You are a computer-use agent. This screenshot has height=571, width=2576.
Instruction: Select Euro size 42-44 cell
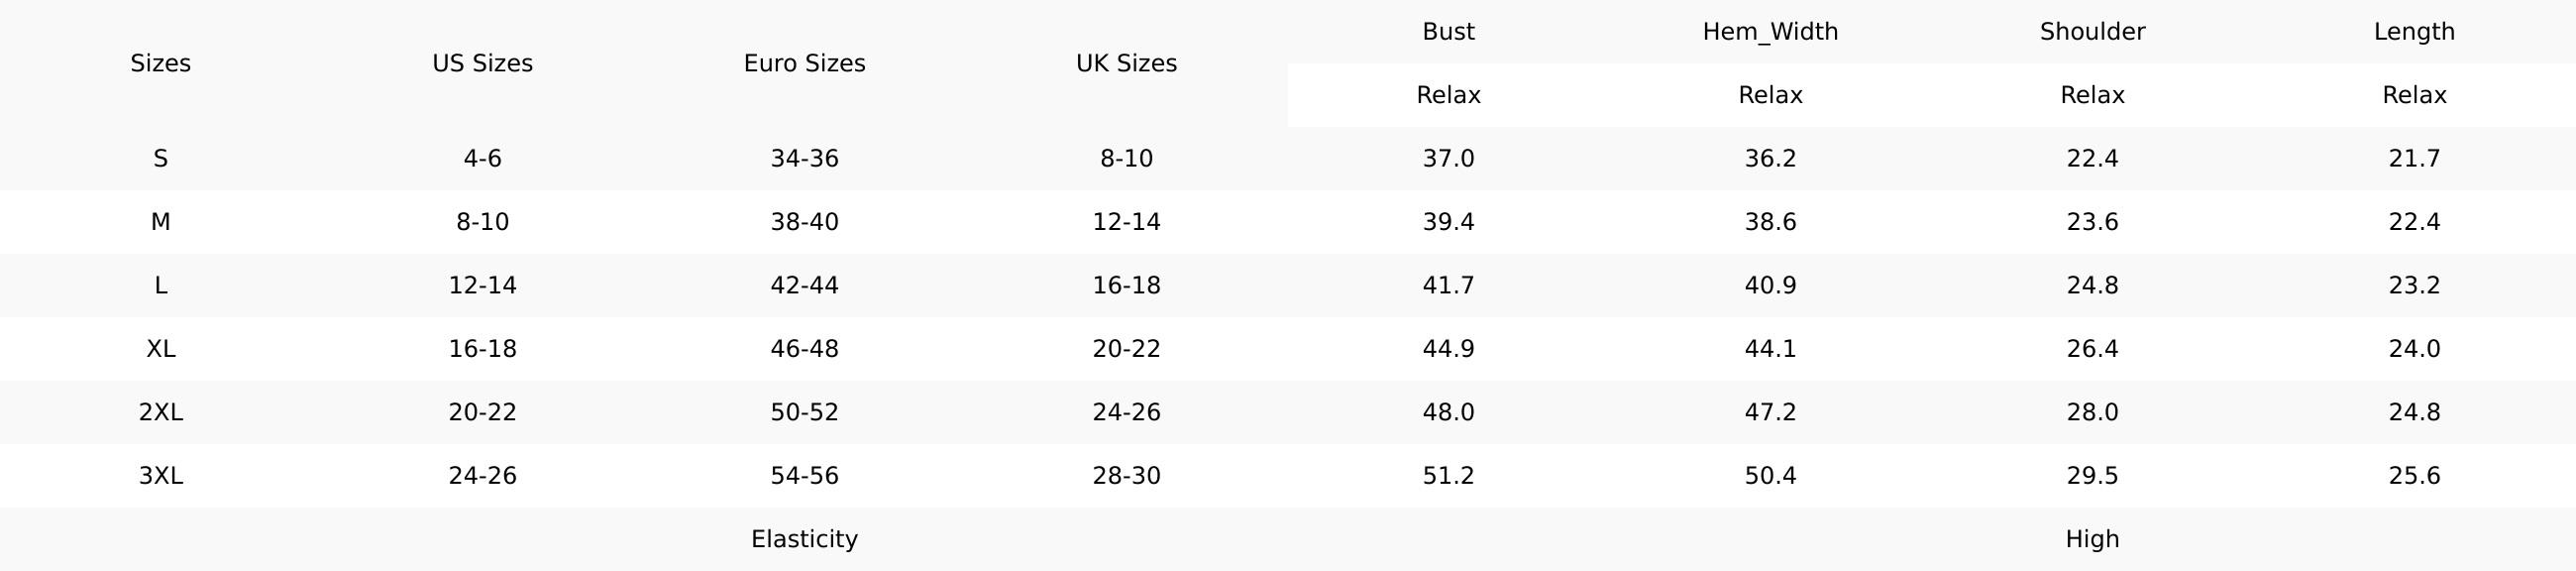click(x=804, y=285)
